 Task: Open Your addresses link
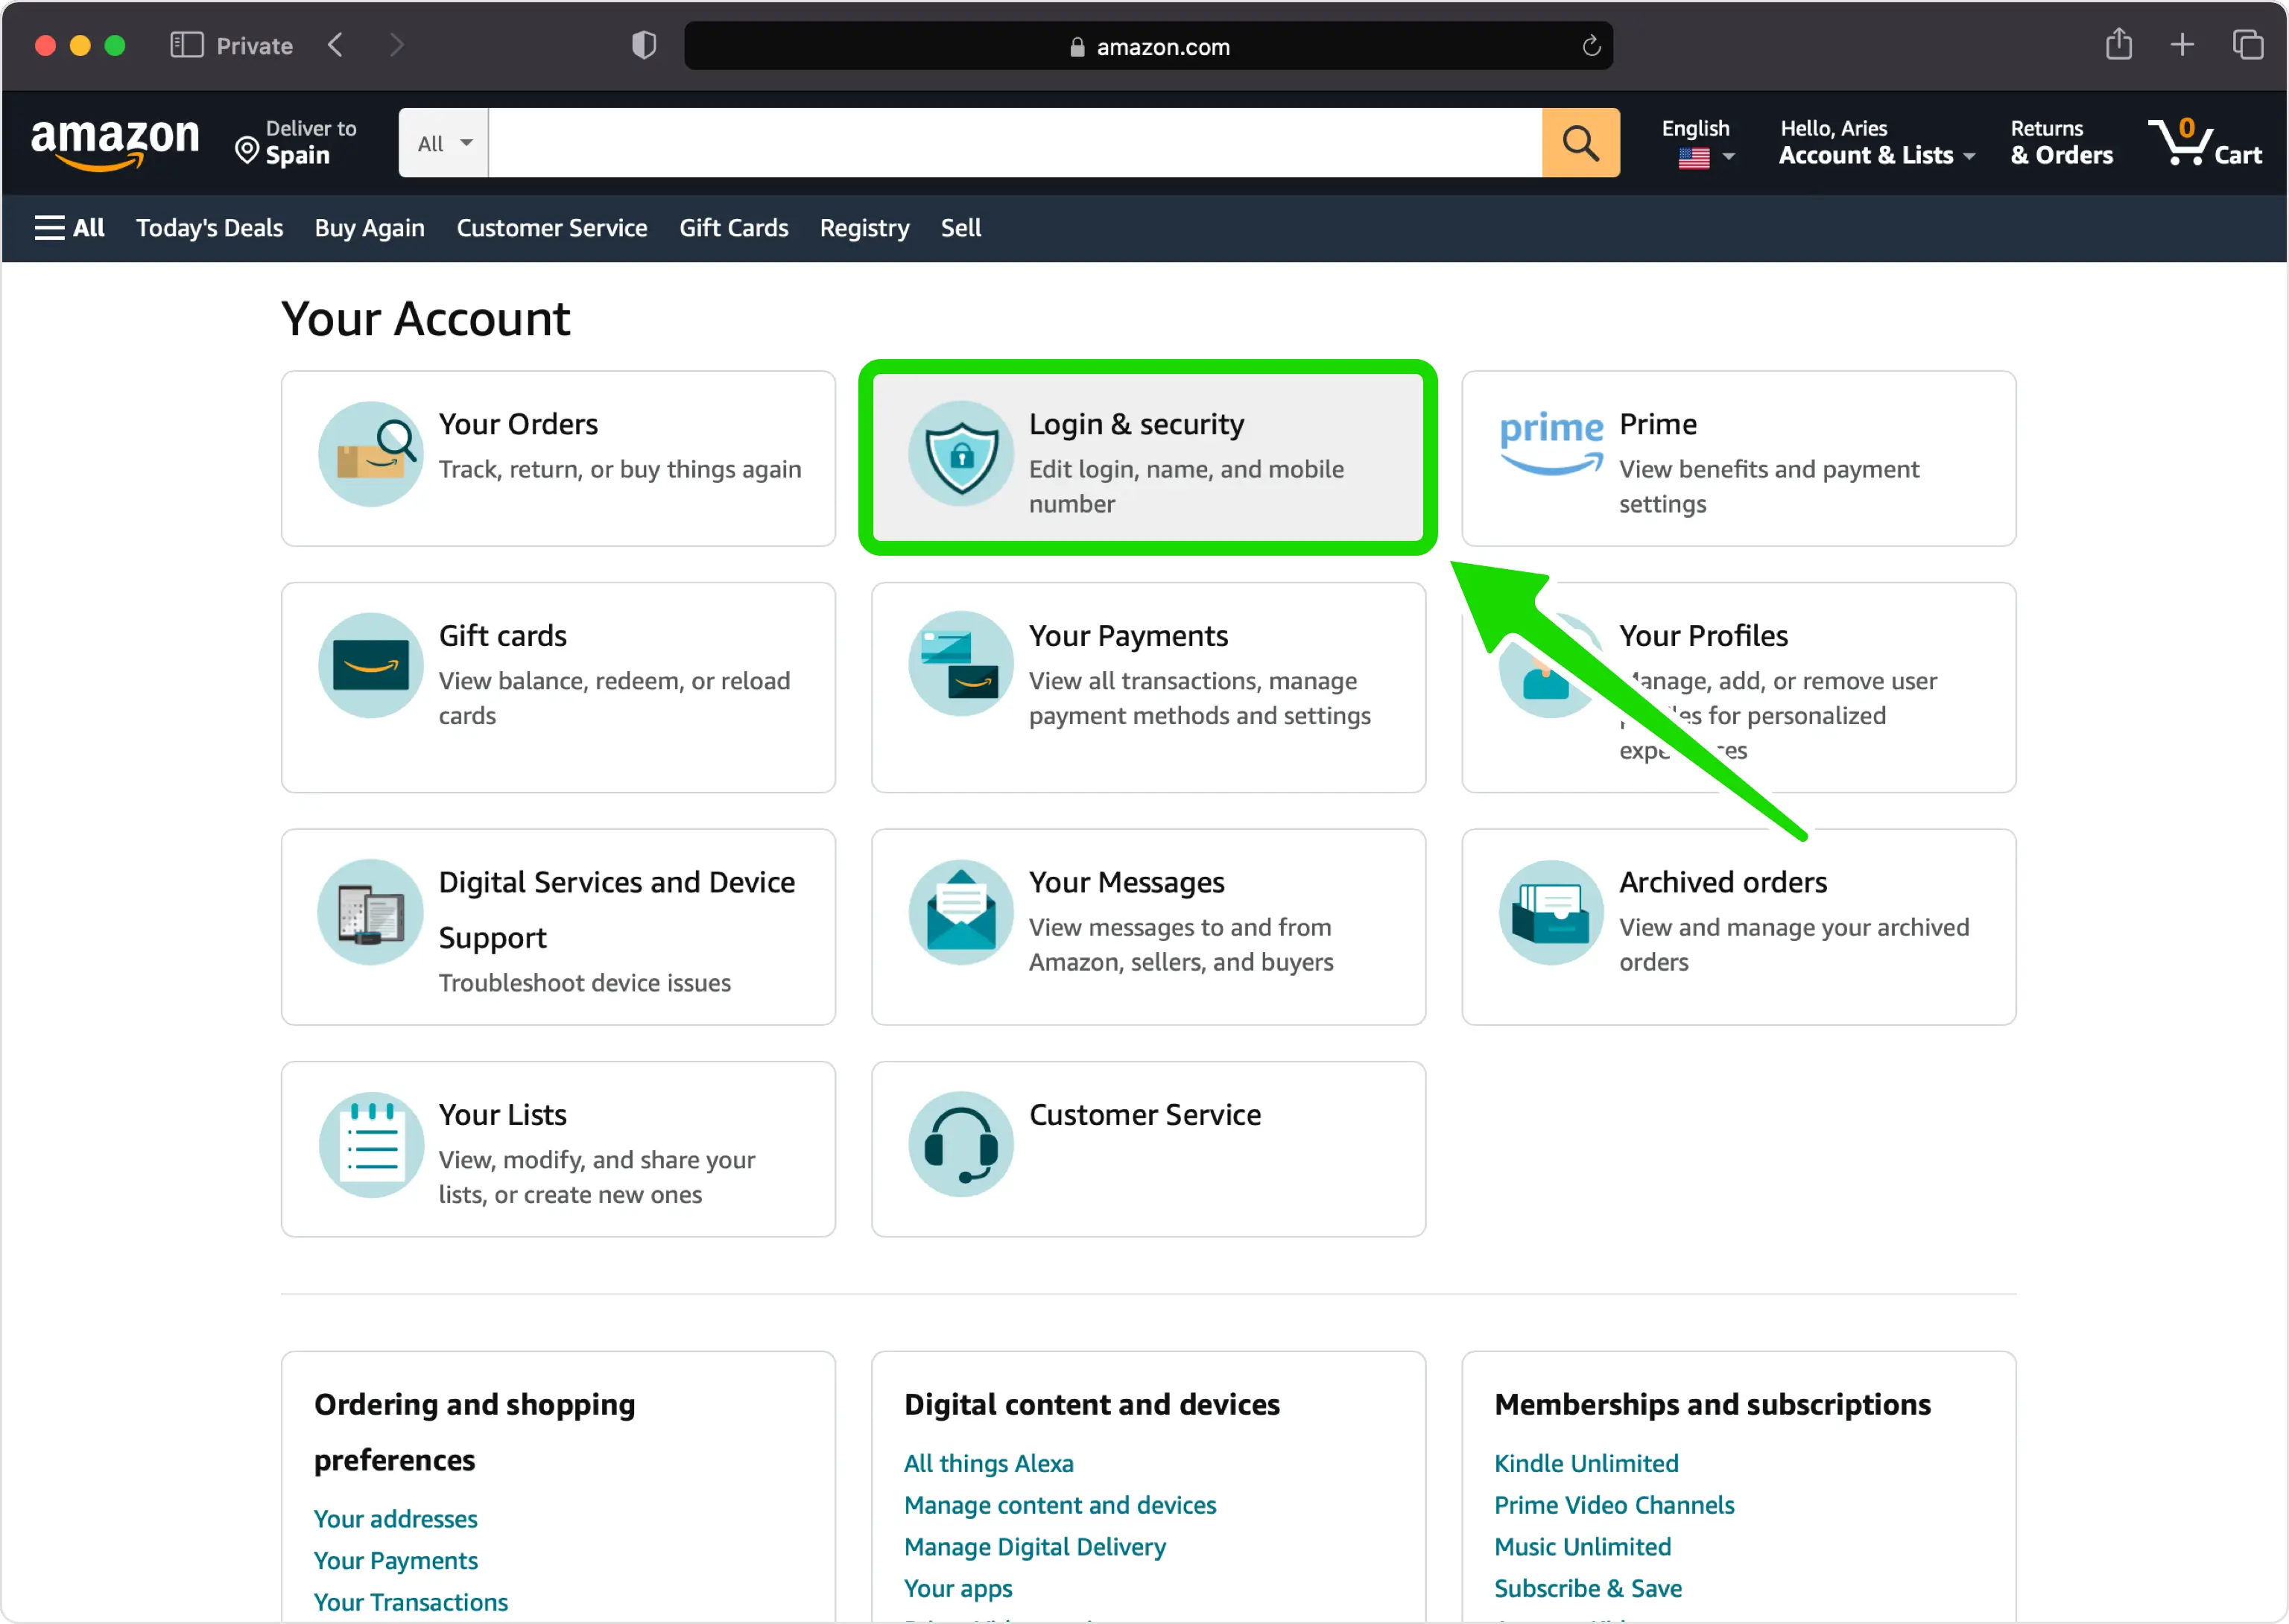coord(395,1519)
